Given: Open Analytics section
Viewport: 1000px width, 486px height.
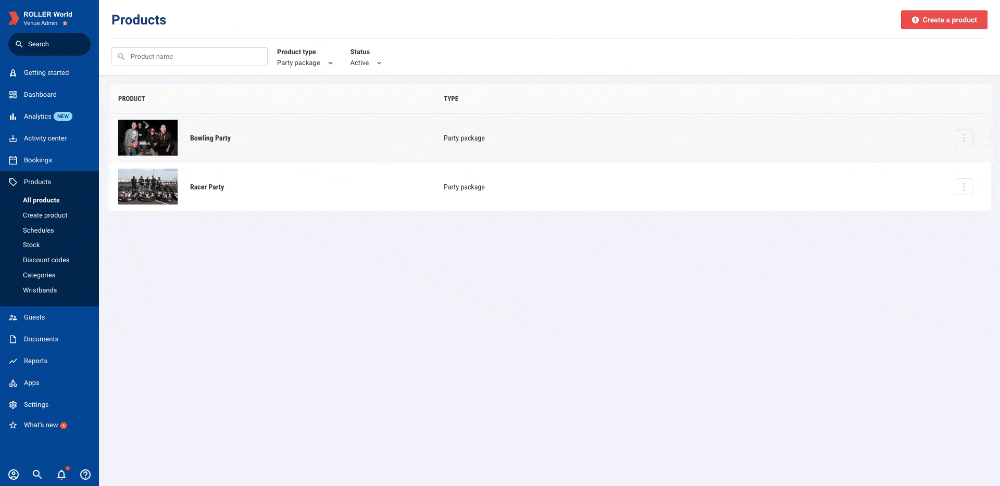Looking at the screenshot, I should (37, 117).
